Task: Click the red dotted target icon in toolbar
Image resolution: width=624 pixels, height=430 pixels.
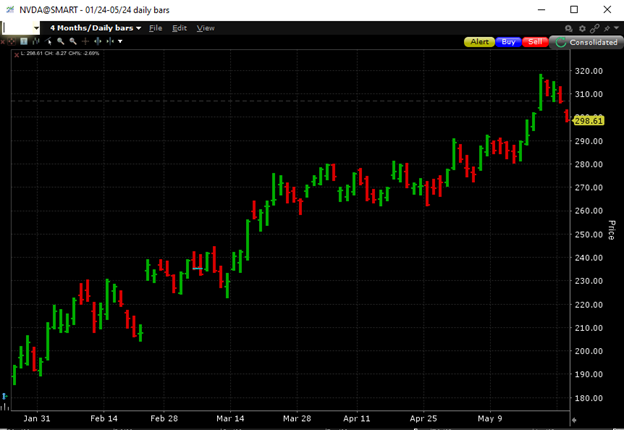Action: (12, 41)
